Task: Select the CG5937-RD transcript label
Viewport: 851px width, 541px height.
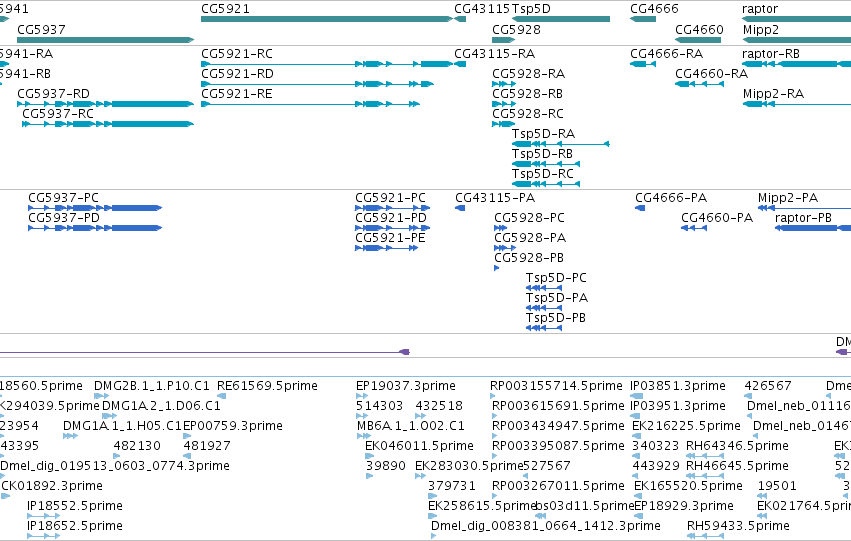Action: pos(53,94)
